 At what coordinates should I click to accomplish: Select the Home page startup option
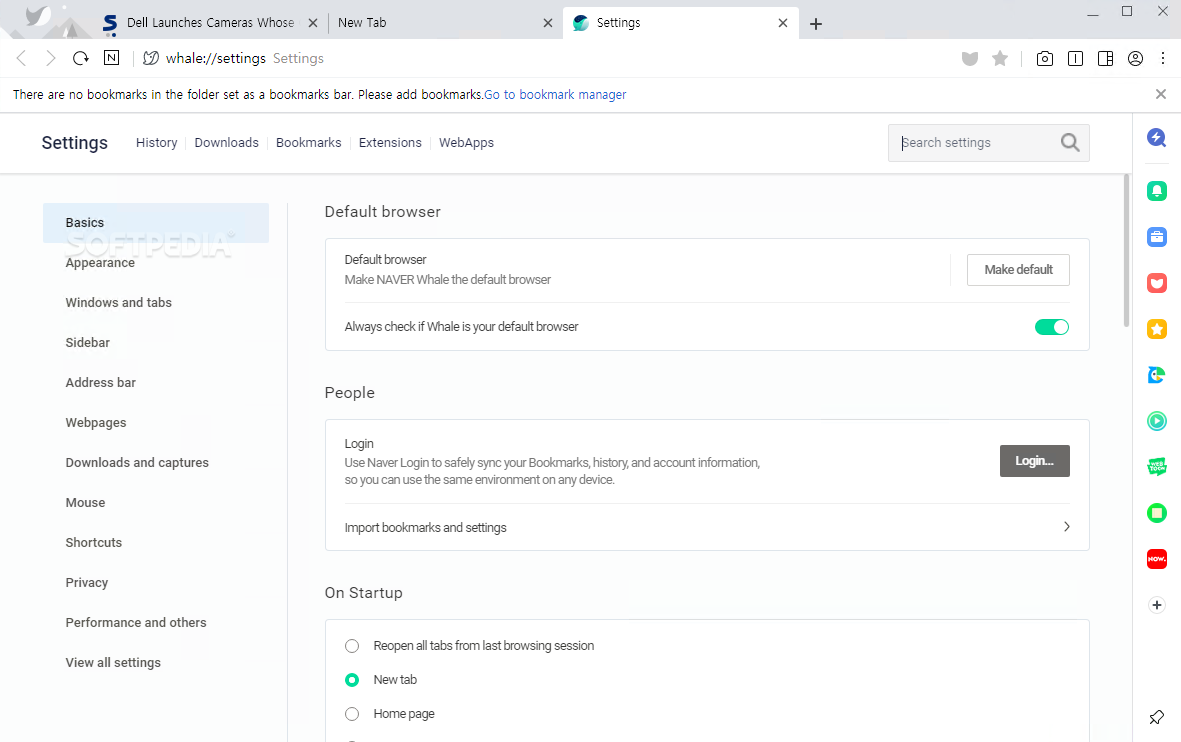(x=352, y=713)
